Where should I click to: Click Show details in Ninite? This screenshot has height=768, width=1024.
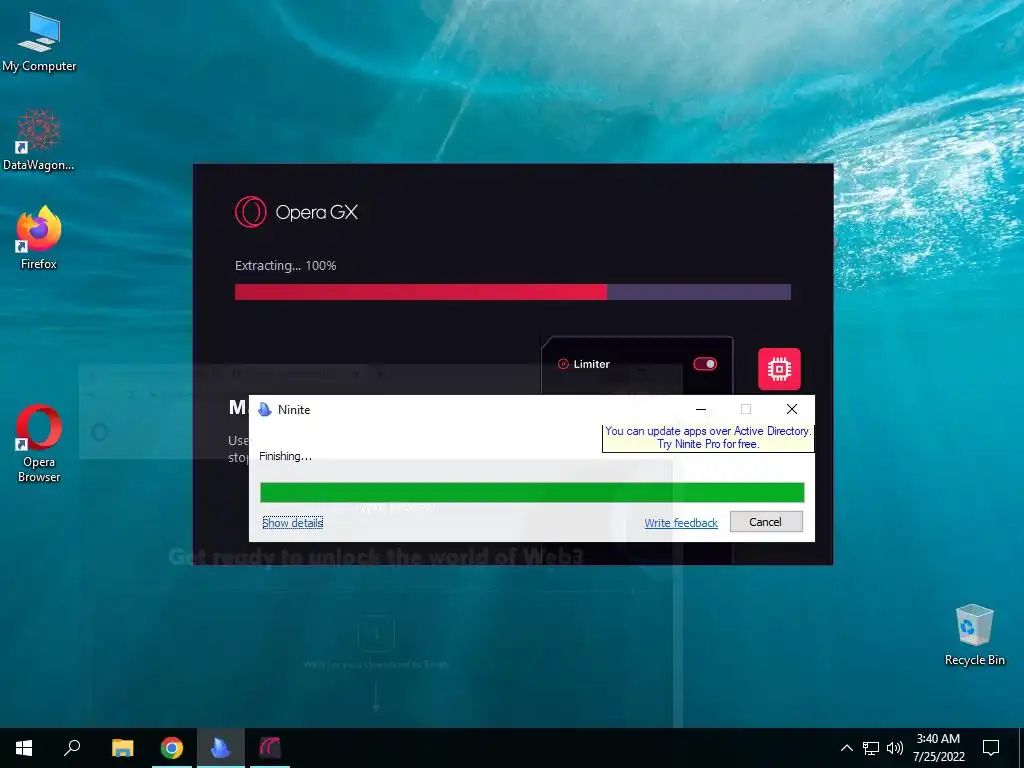(x=293, y=522)
